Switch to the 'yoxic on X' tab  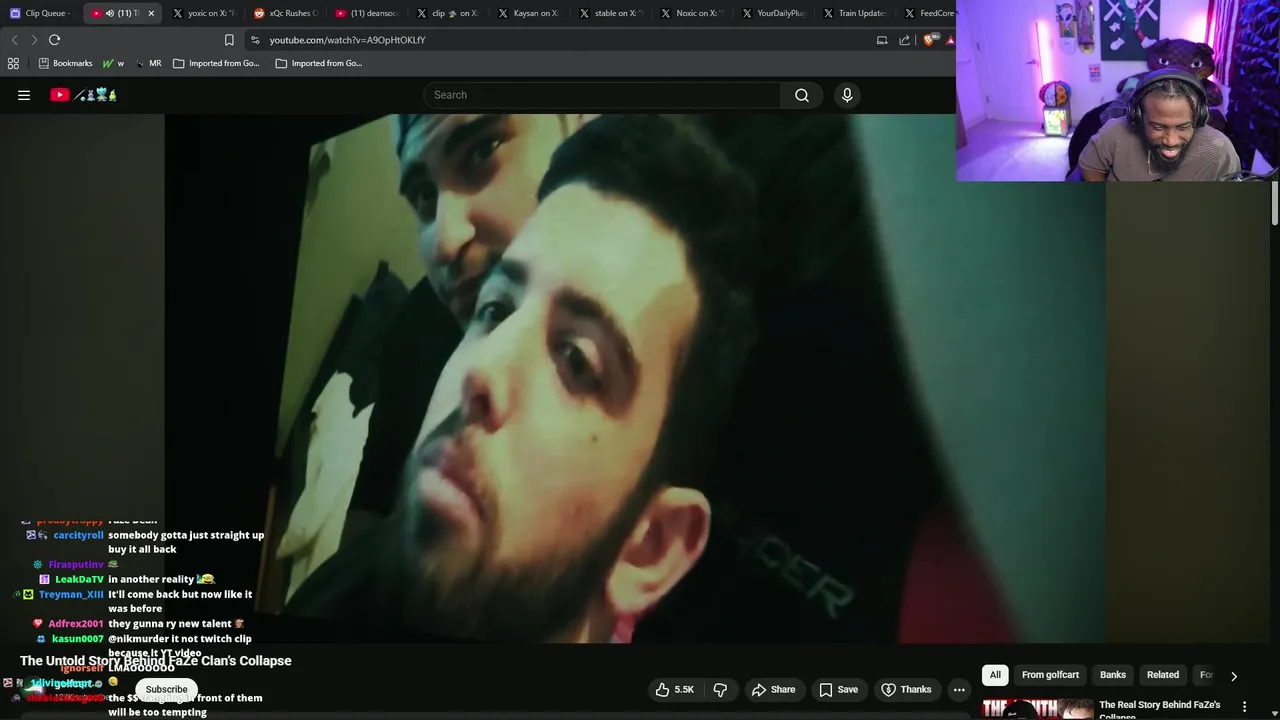[203, 13]
